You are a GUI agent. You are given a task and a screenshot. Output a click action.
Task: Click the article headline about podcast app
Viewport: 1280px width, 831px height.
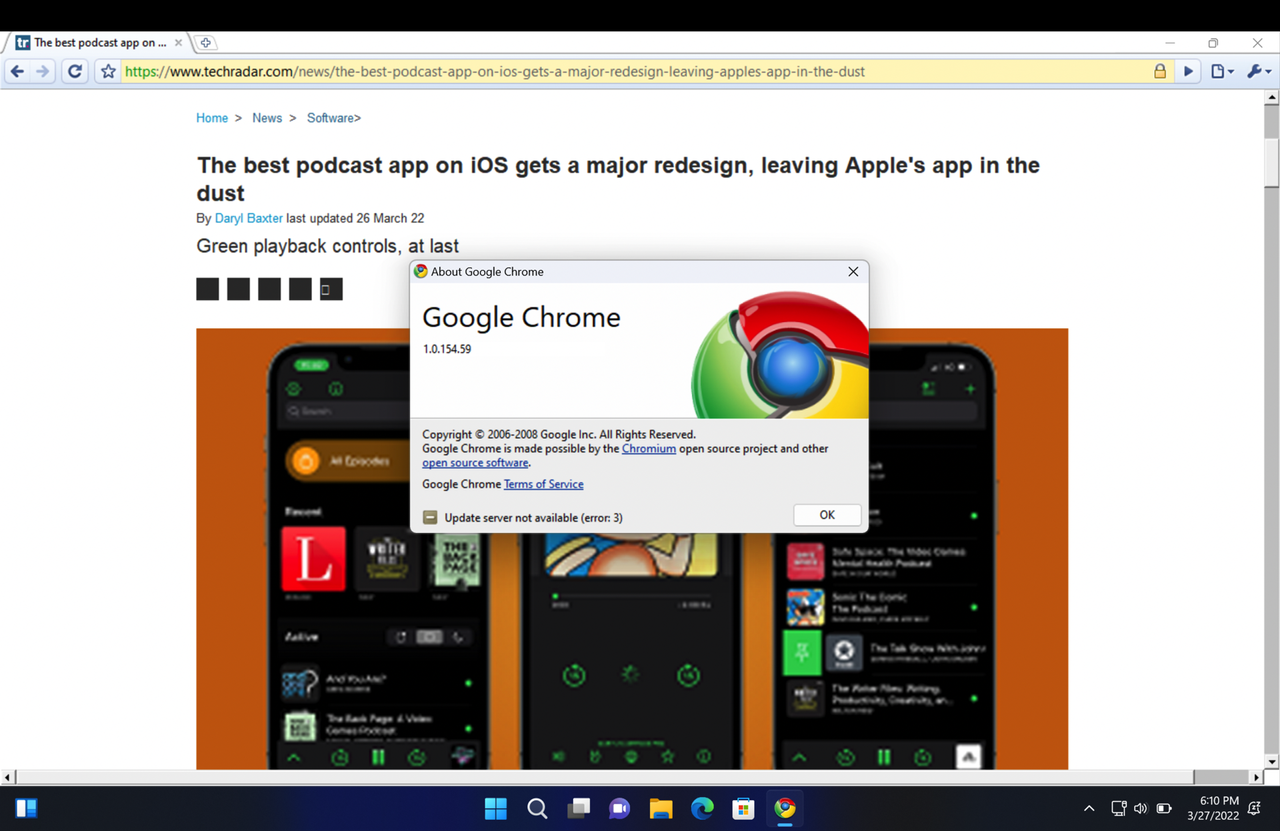(x=618, y=179)
